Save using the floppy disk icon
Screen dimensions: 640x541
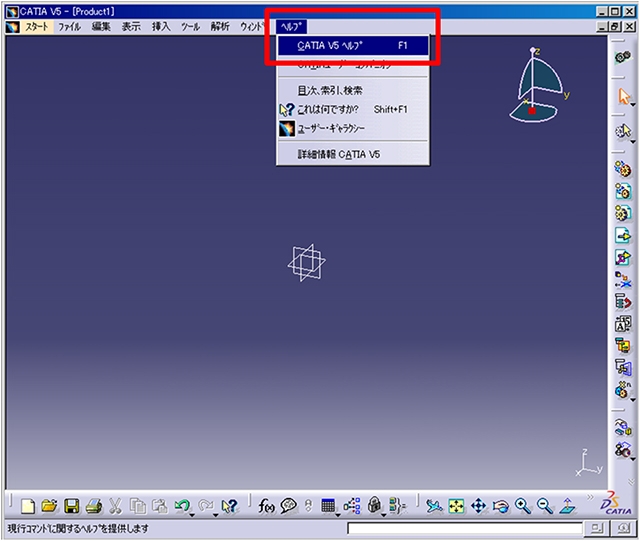(x=71, y=507)
